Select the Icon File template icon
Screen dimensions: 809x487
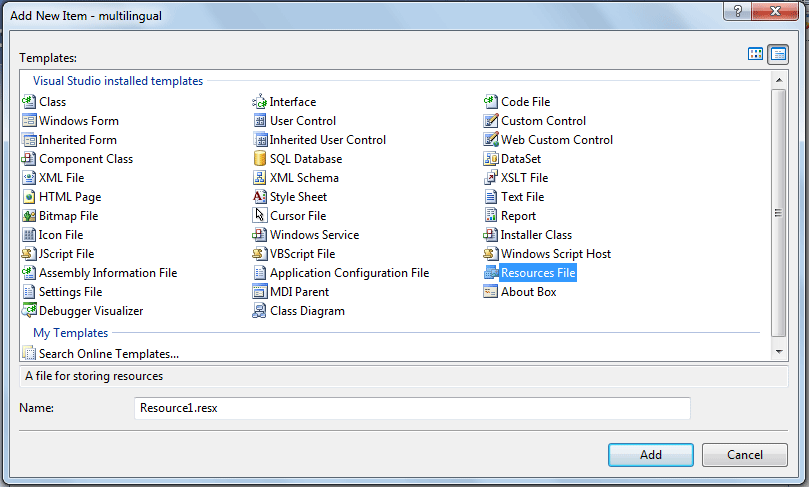coord(29,235)
